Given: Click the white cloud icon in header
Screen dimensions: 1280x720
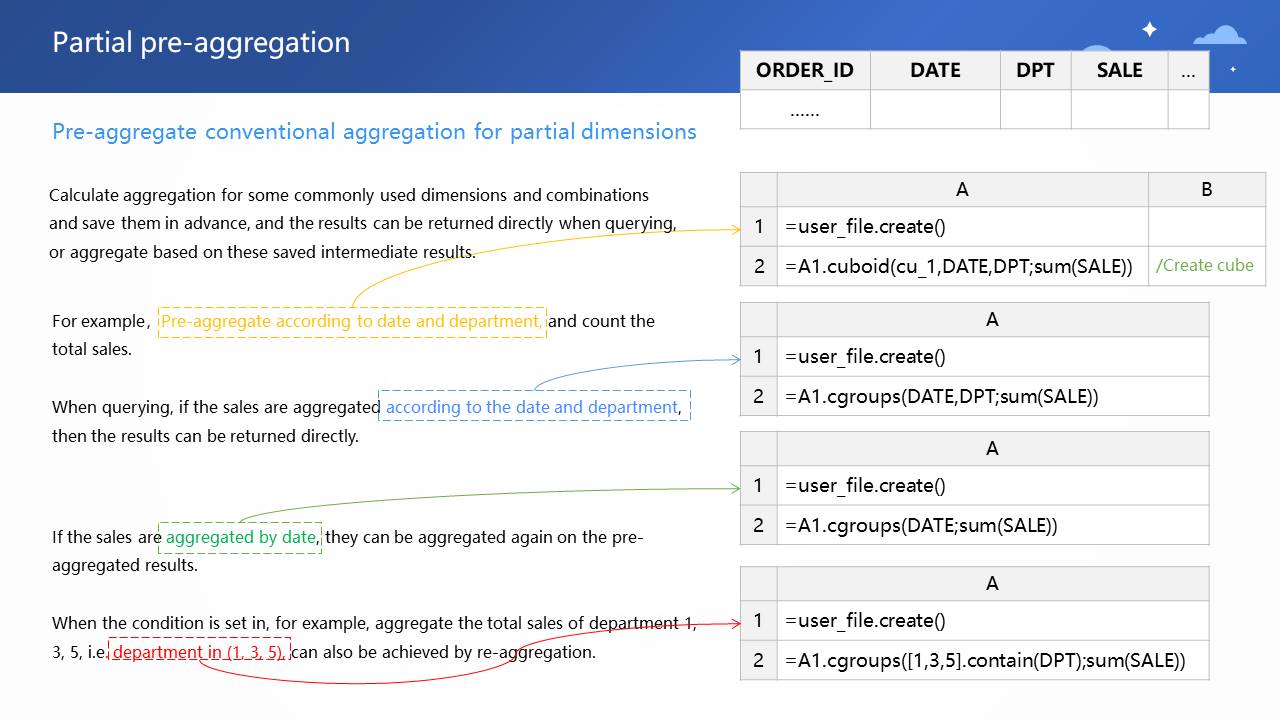Looking at the screenshot, I should click(x=1220, y=36).
